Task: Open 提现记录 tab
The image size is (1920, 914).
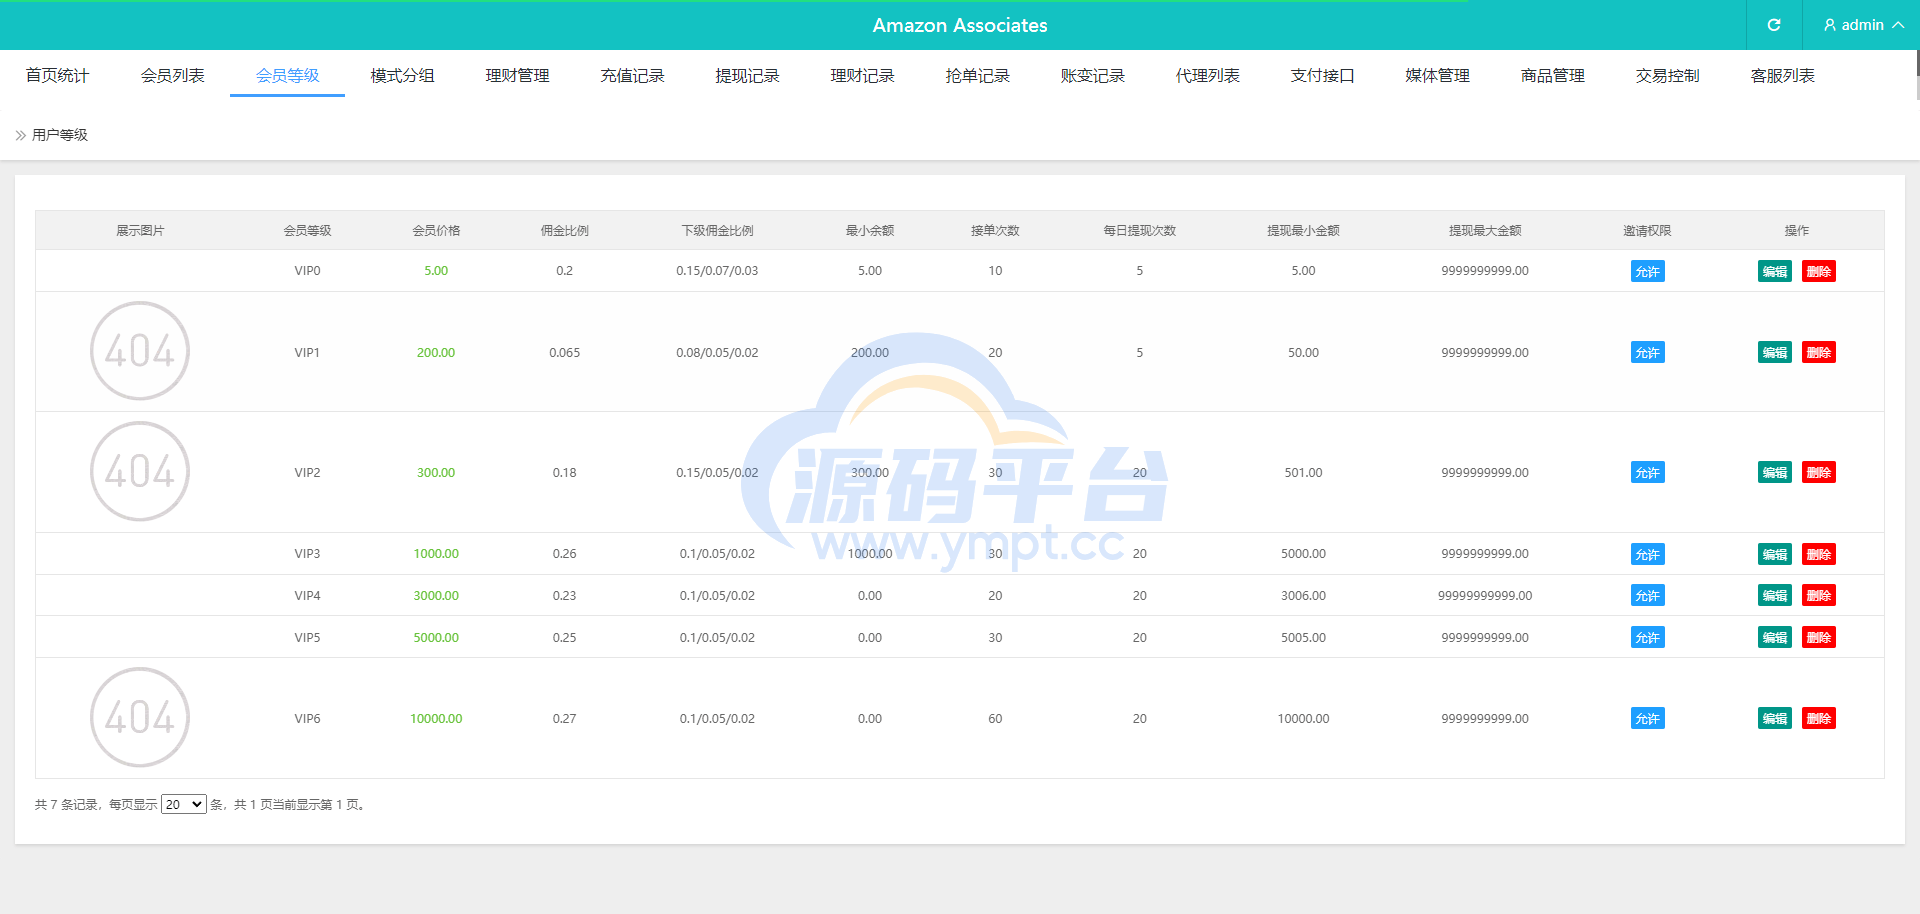Action: coord(747,76)
